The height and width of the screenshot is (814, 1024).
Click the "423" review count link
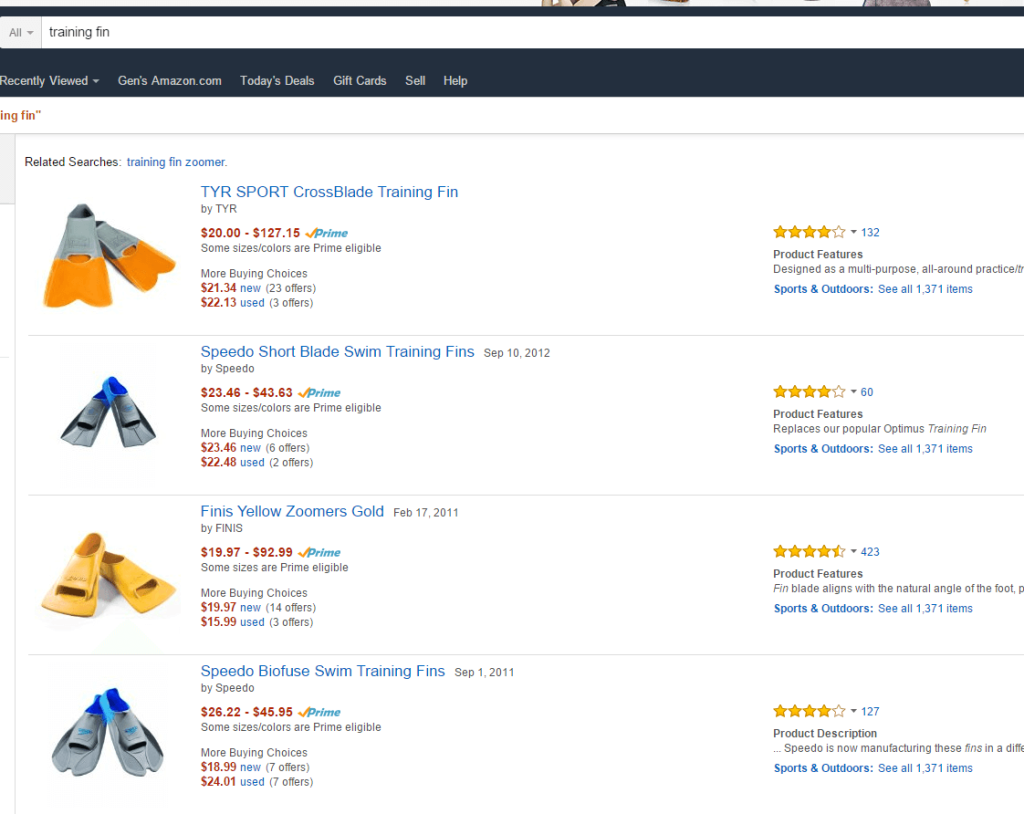(870, 551)
